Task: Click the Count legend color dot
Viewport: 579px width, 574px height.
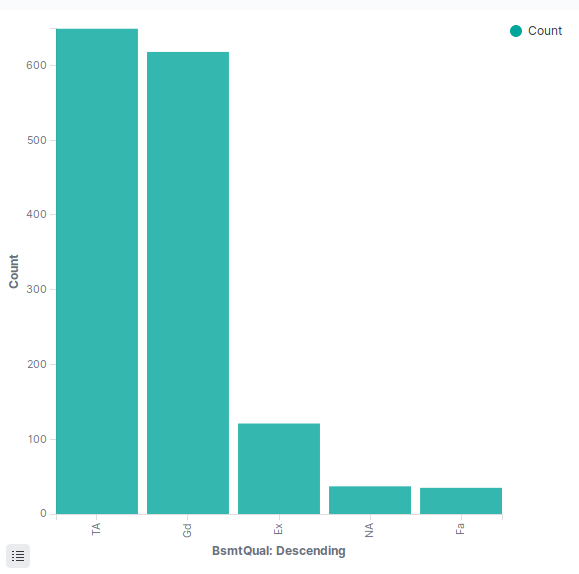Action: coord(515,31)
